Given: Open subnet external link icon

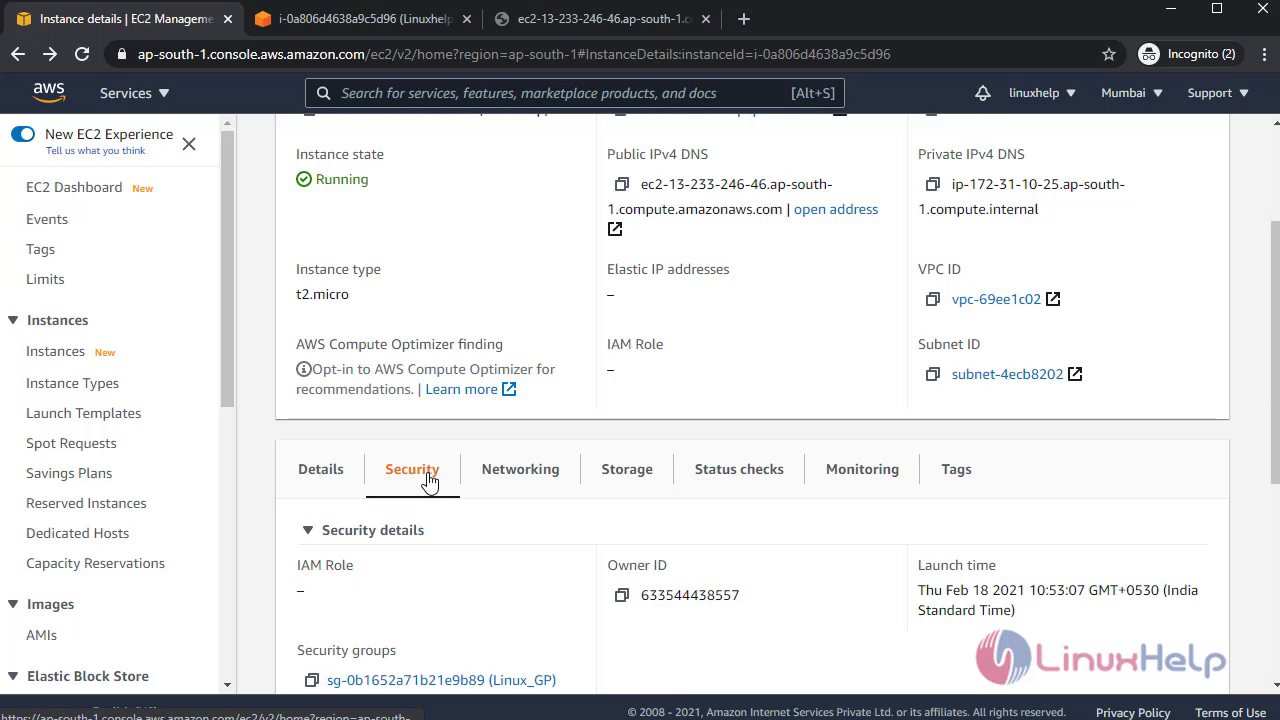Looking at the screenshot, I should [1075, 374].
